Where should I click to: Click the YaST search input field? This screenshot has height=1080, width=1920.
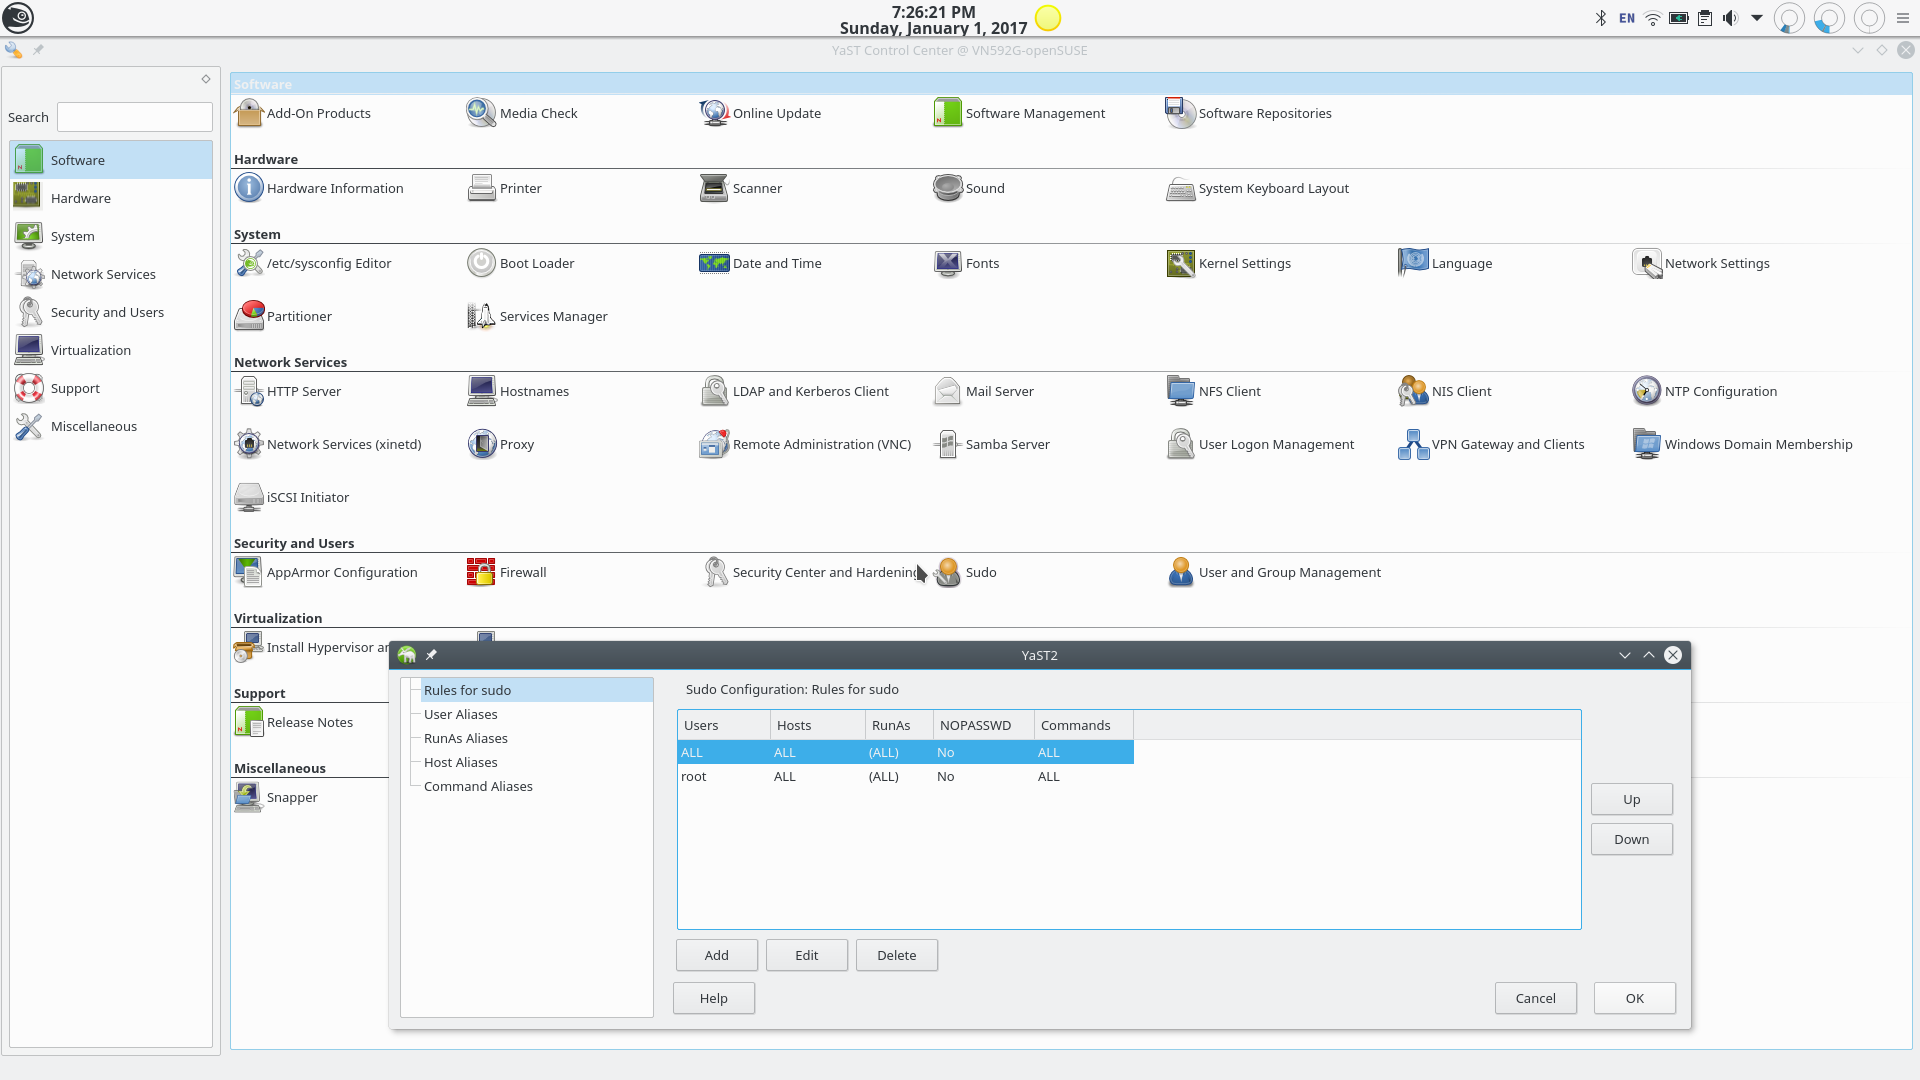point(135,117)
